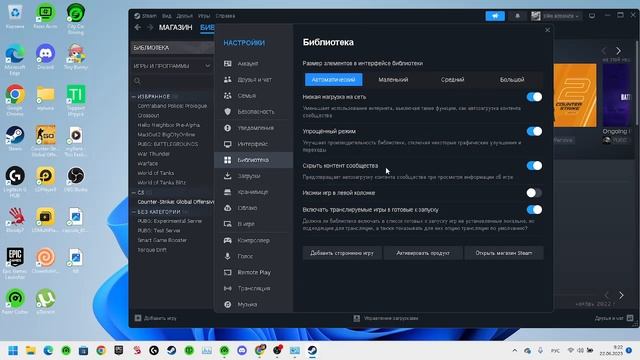Click Добавить стороннюю игру button
The width and height of the screenshot is (640, 360).
[x=342, y=253]
